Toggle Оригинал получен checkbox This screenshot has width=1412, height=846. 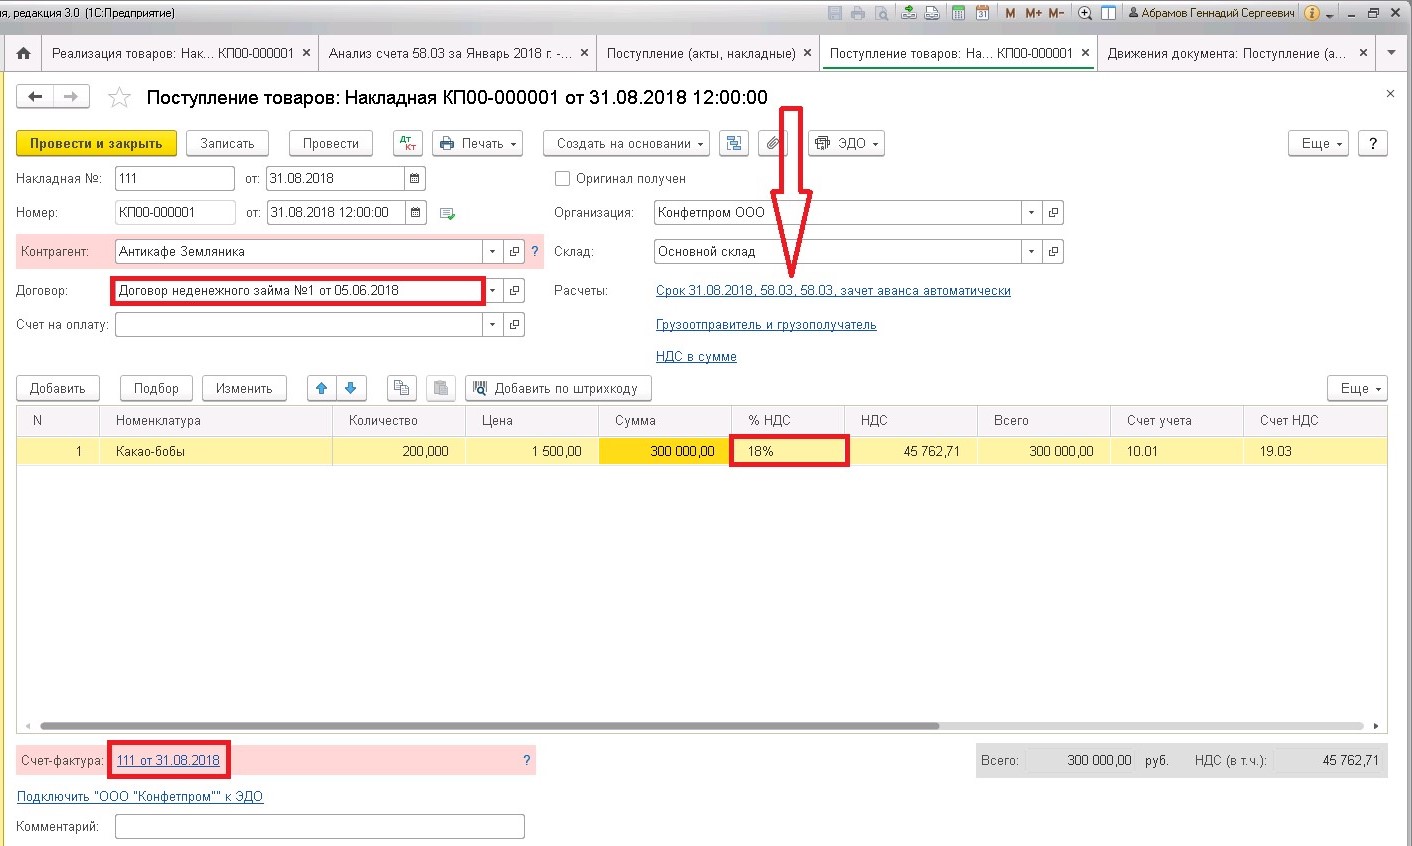562,178
